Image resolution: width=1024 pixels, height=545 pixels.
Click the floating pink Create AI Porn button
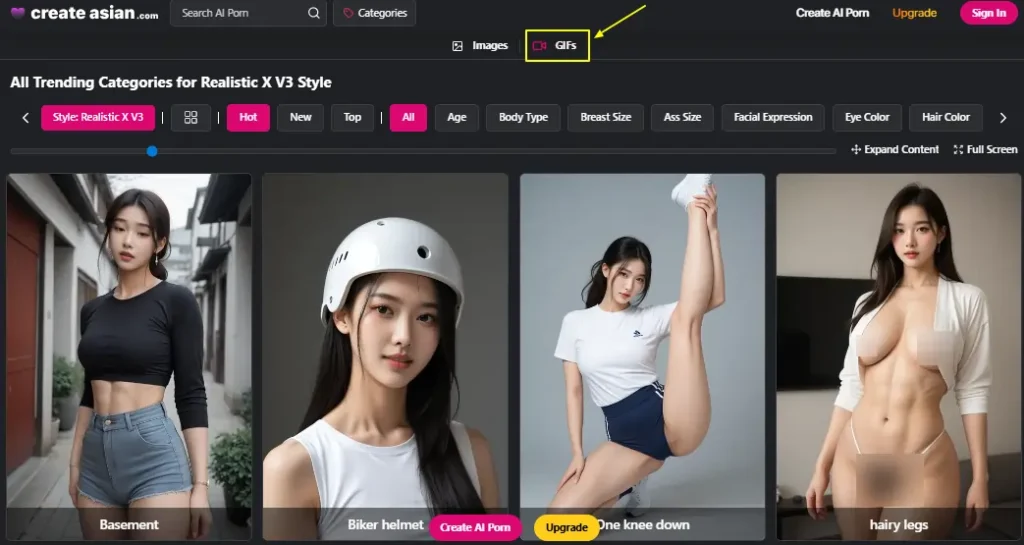pos(475,527)
